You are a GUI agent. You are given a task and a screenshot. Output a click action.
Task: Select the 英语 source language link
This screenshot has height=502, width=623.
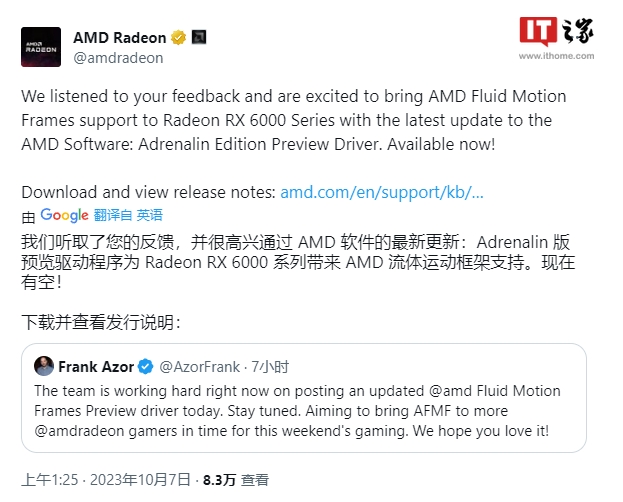(x=150, y=215)
